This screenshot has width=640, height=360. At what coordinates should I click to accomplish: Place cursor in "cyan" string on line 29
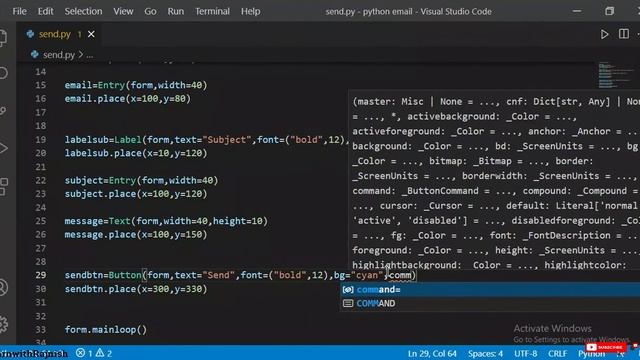tap(367, 275)
